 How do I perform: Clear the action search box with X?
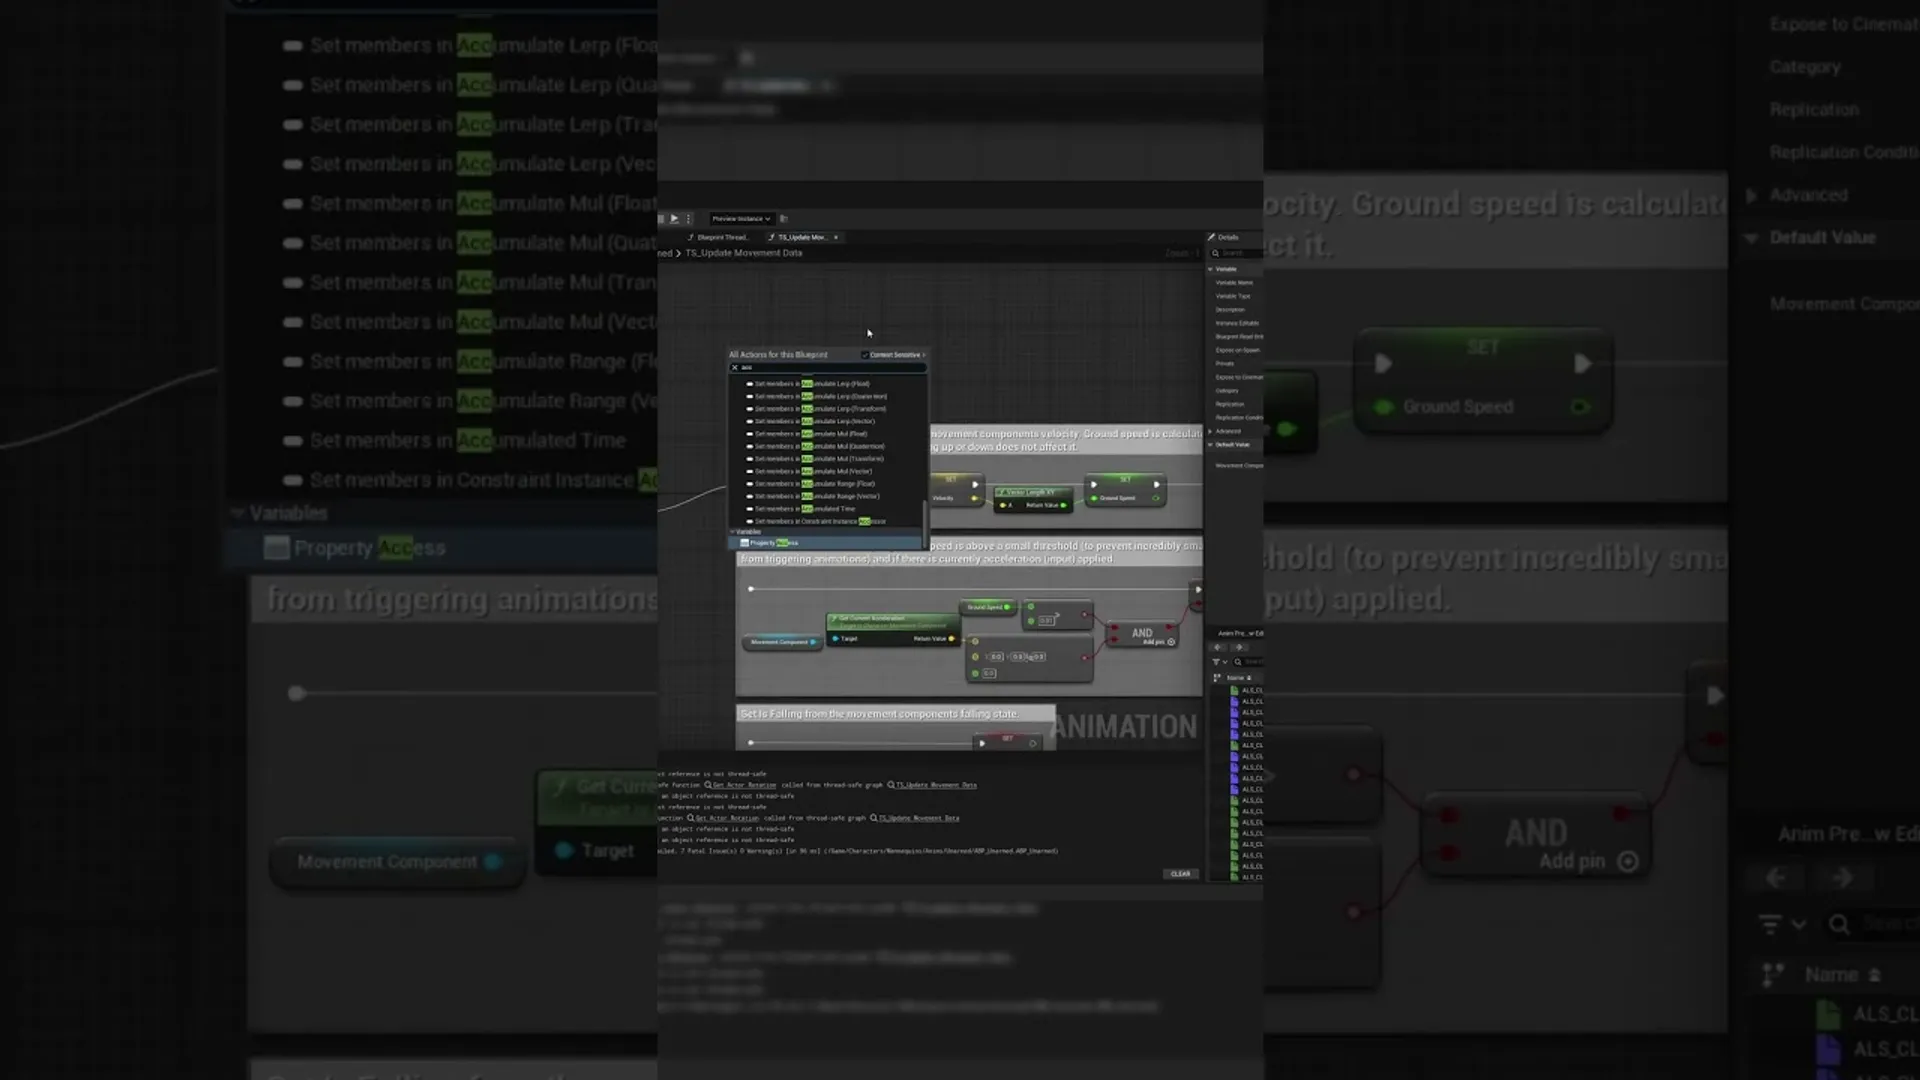pos(735,367)
